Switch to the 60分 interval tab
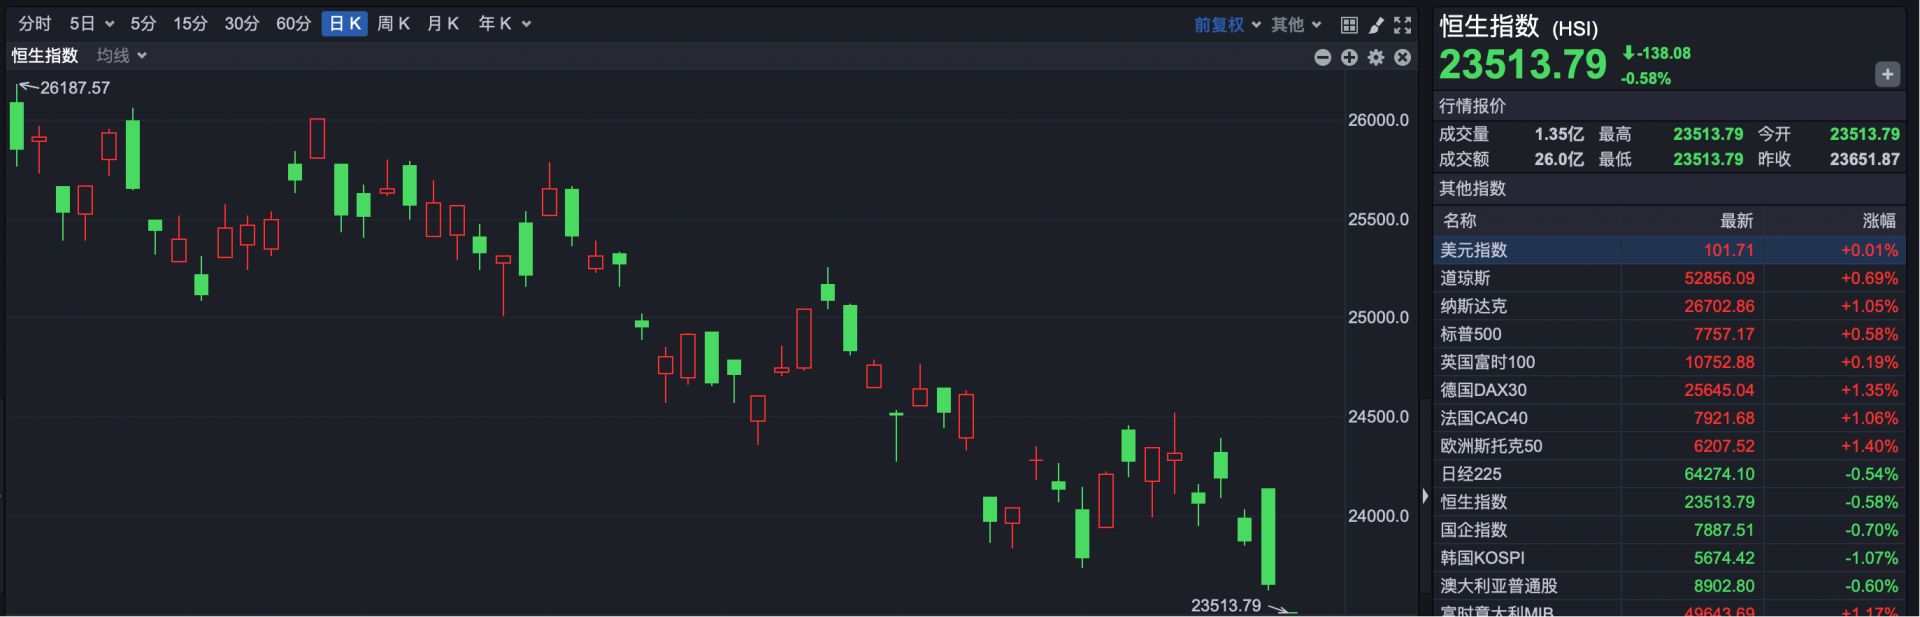Viewport: 1920px width, 617px height. point(293,24)
